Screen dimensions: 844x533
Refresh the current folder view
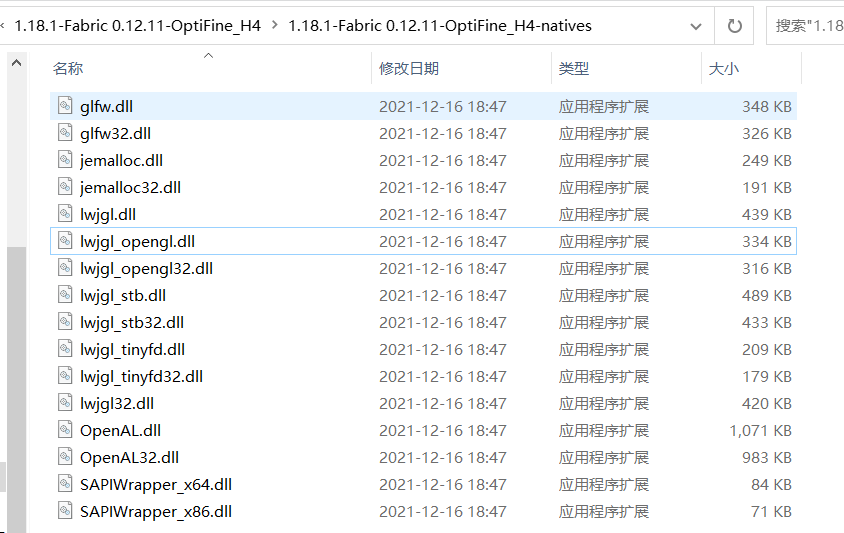click(735, 26)
